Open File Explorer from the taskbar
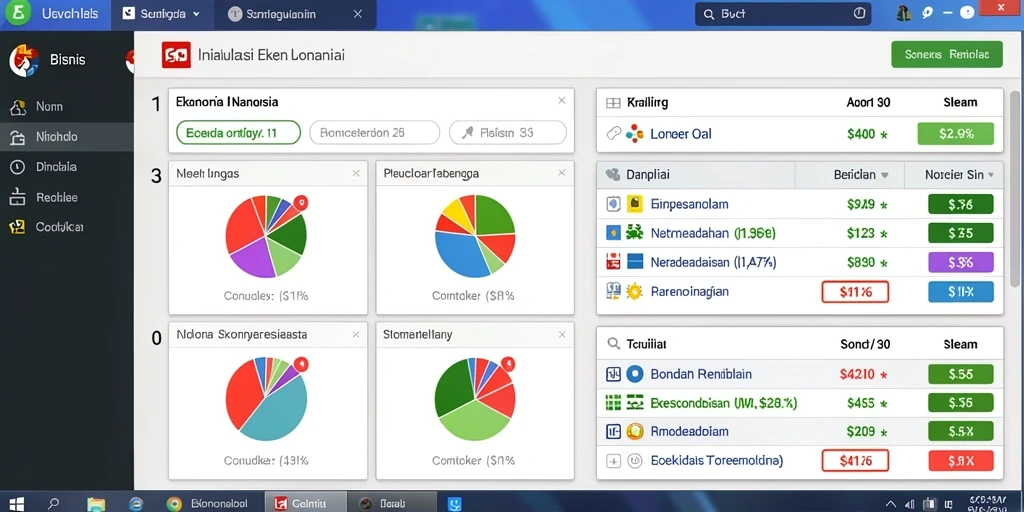This screenshot has width=1024, height=512. (x=96, y=504)
